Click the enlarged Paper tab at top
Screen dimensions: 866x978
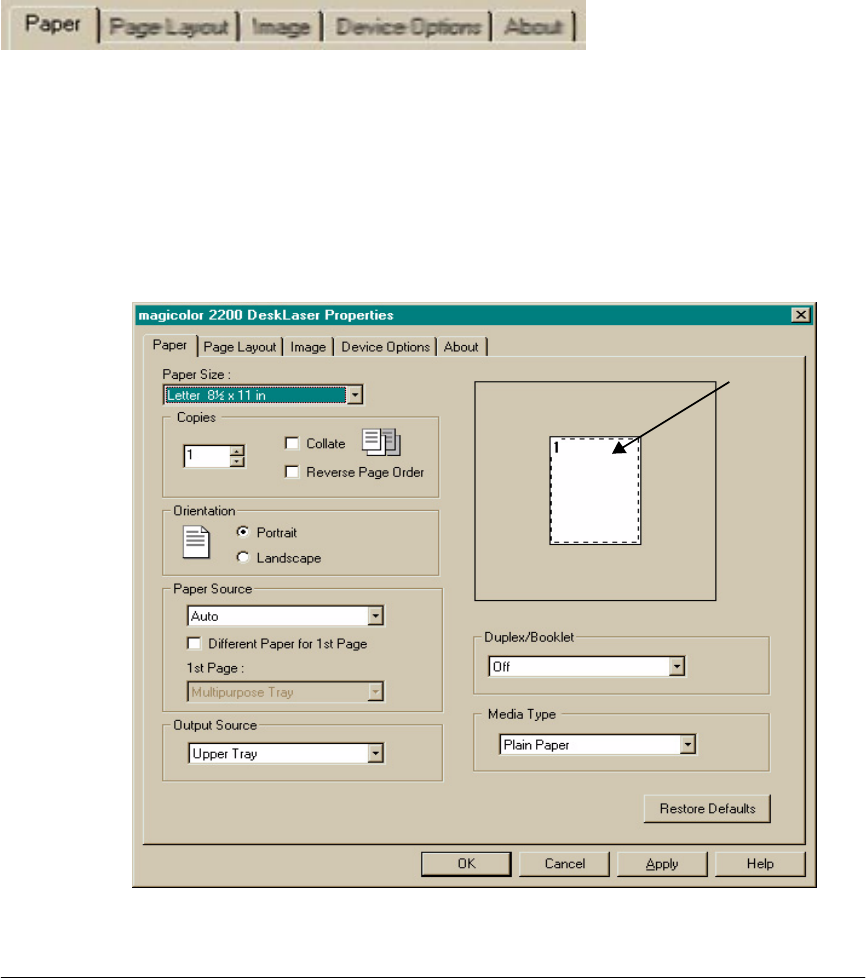tap(52, 24)
